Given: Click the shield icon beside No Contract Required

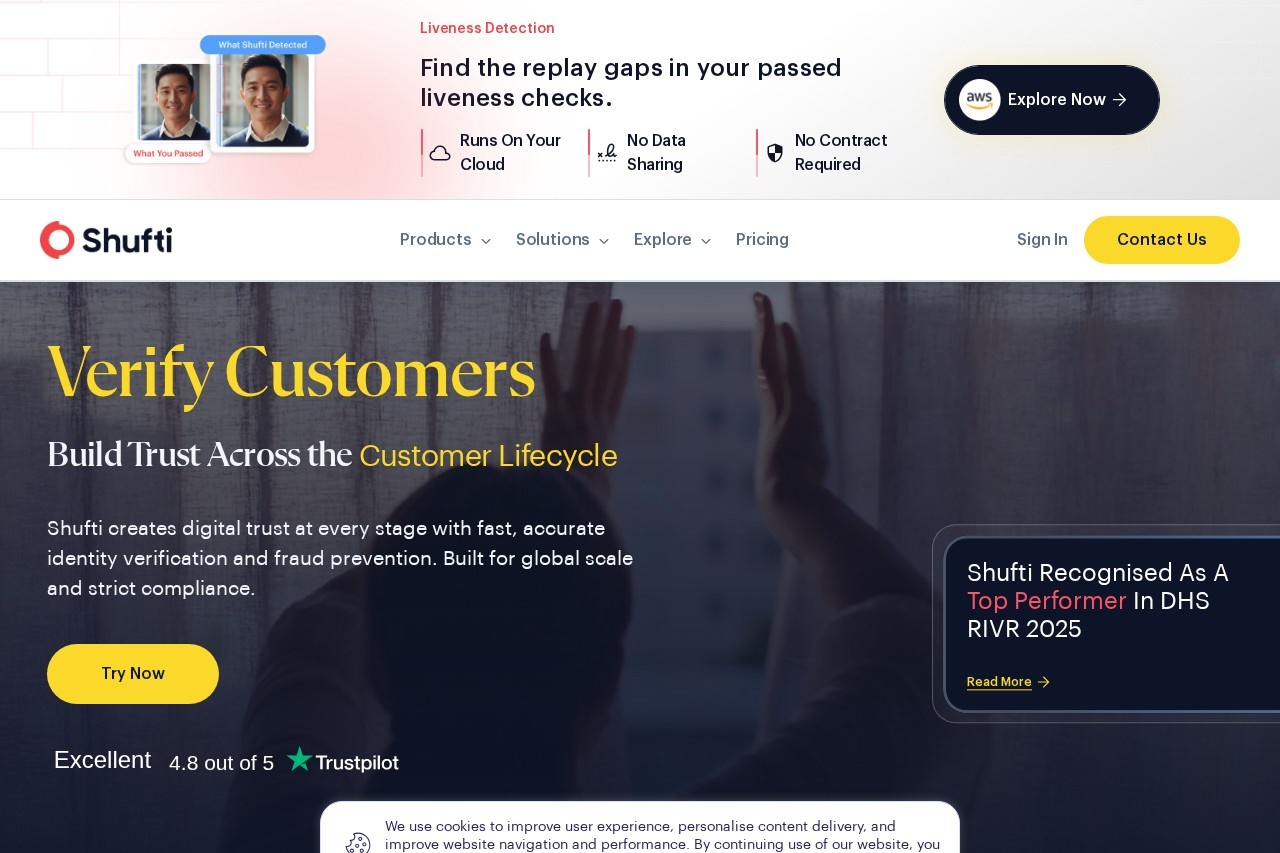Looking at the screenshot, I should pos(775,153).
